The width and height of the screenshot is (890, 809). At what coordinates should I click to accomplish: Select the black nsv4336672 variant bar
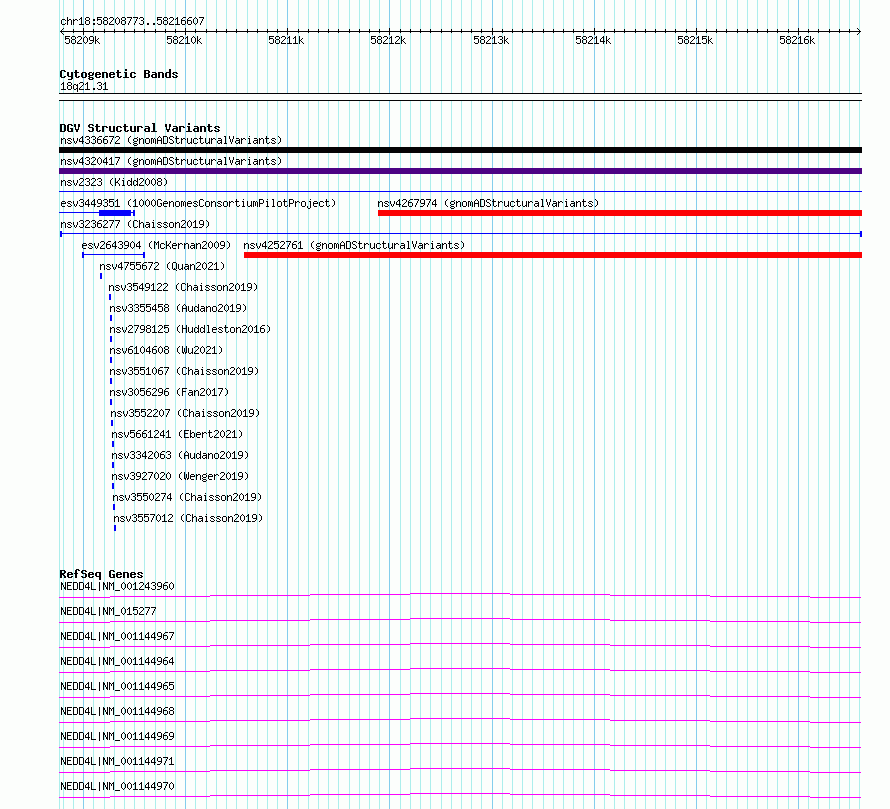coord(460,150)
